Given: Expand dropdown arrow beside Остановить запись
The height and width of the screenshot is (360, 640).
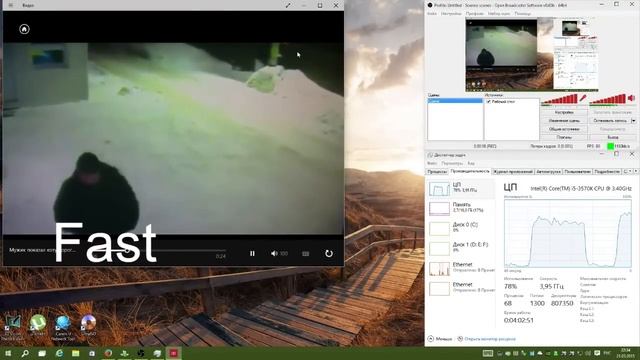Looking at the screenshot, I should [x=633, y=121].
